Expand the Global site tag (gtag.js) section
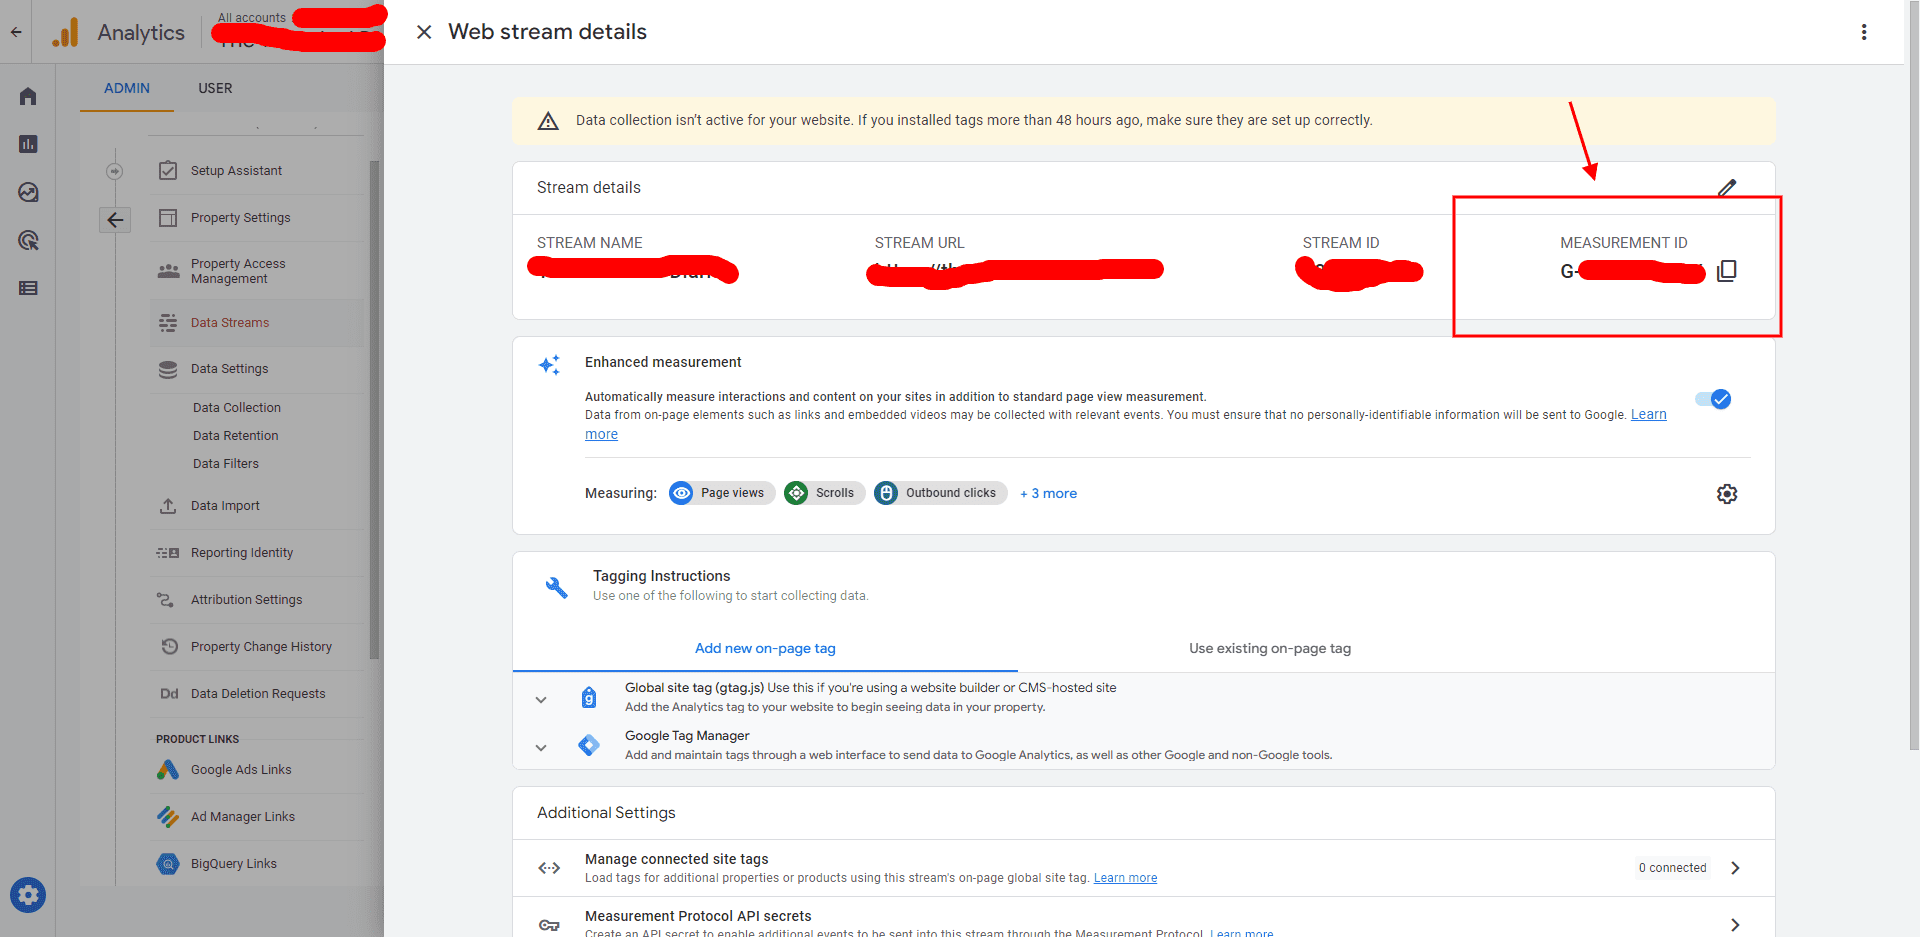This screenshot has width=1920, height=937. pyautogui.click(x=541, y=700)
